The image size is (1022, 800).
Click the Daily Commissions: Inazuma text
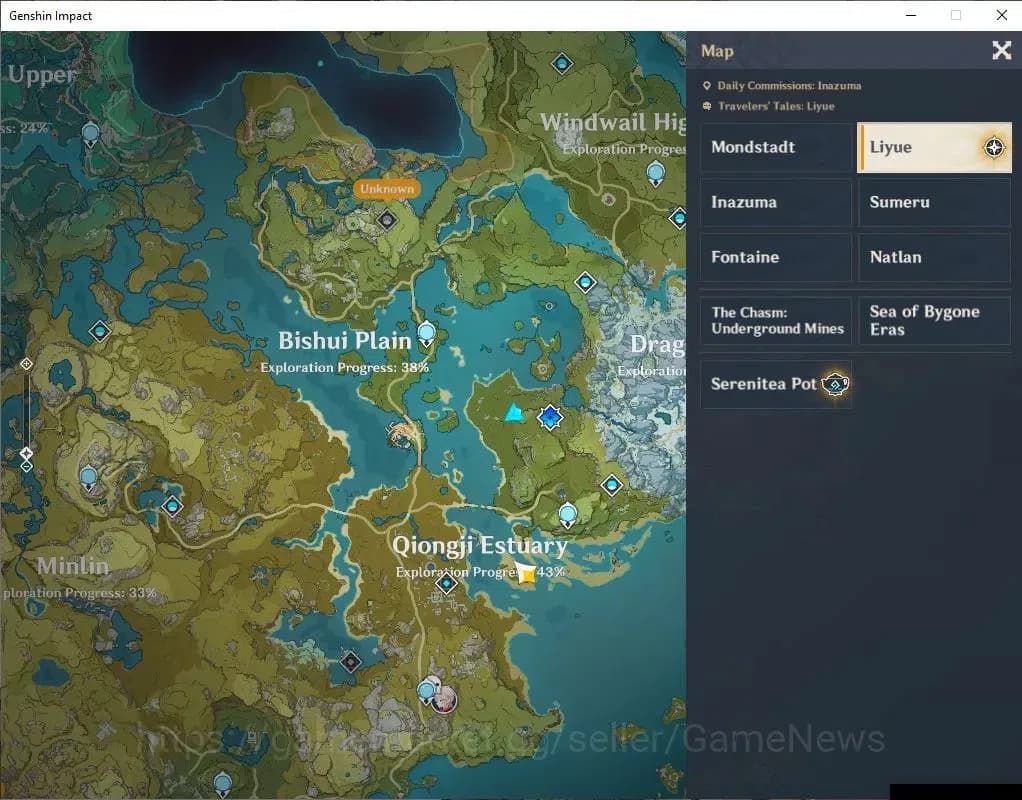tap(789, 85)
